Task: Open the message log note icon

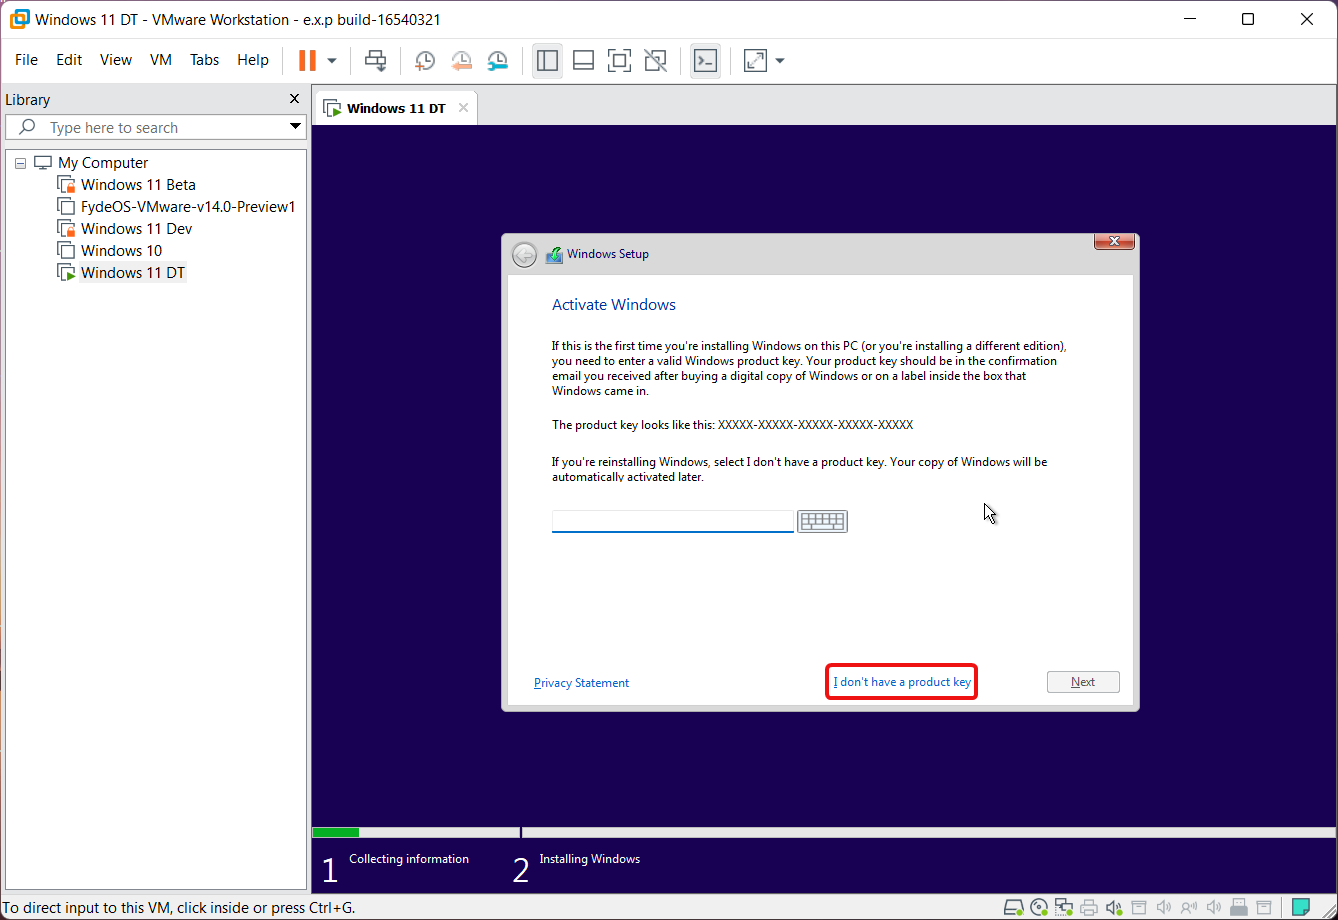Action: (1300, 908)
